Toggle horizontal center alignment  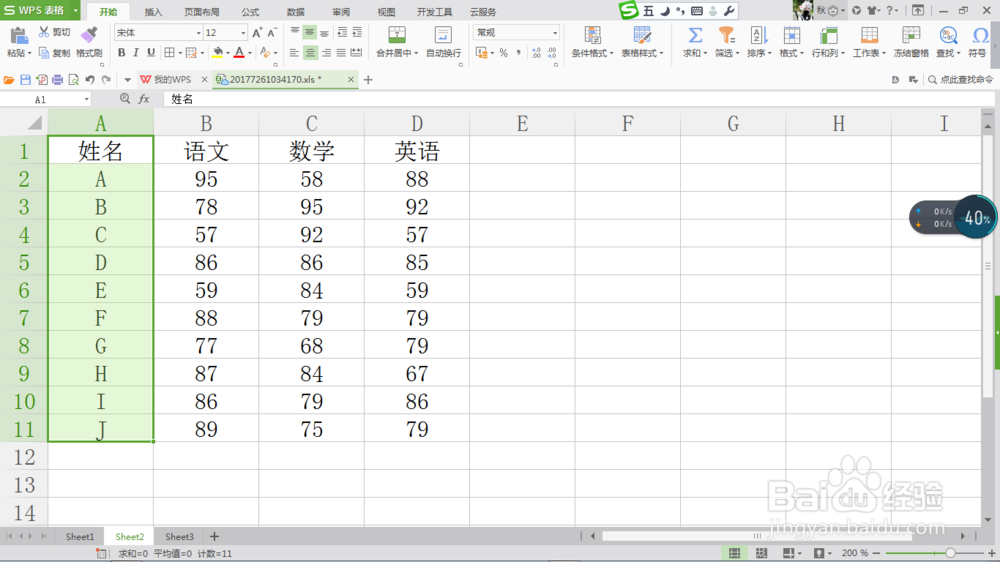coord(310,53)
